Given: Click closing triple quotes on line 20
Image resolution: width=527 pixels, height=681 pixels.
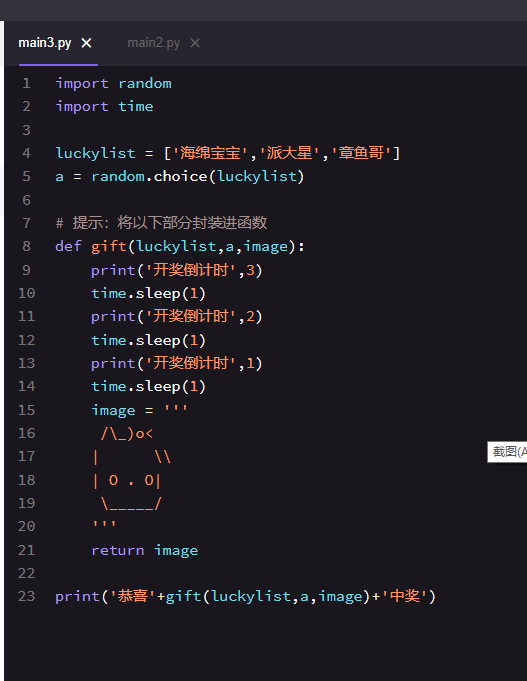Looking at the screenshot, I should [x=104, y=524].
